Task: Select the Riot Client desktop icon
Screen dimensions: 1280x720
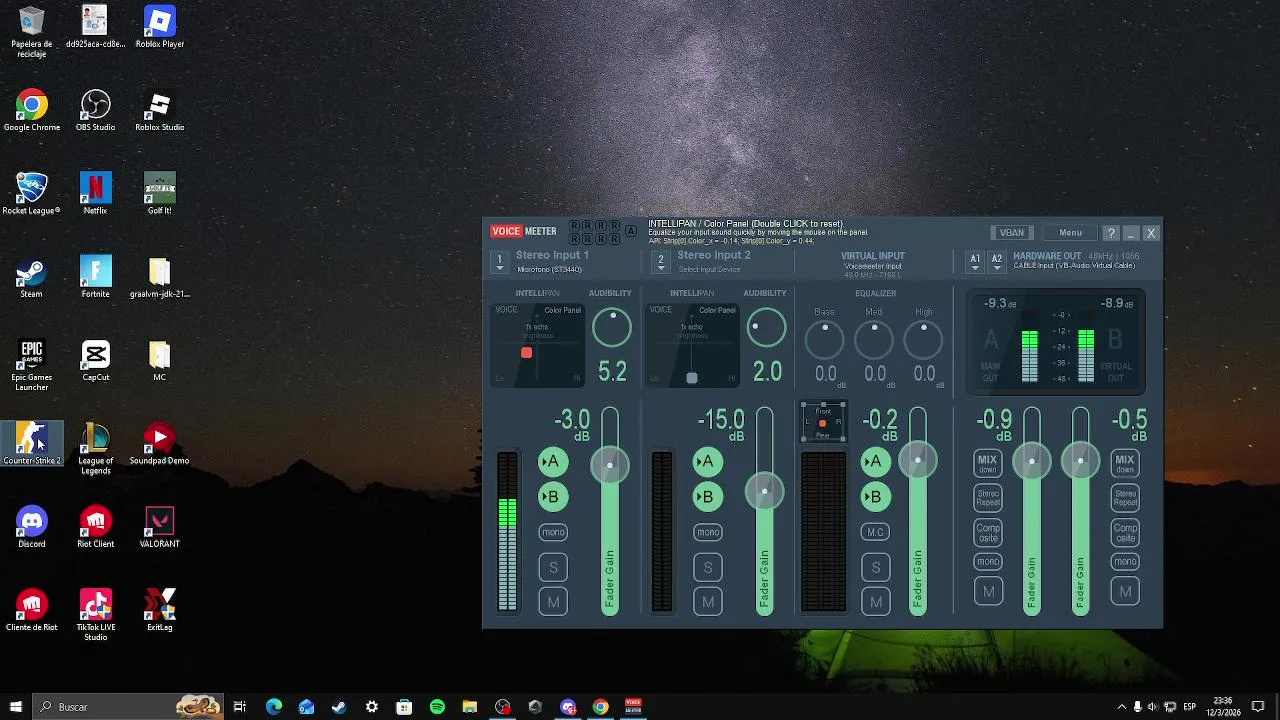Action: pos(96,527)
